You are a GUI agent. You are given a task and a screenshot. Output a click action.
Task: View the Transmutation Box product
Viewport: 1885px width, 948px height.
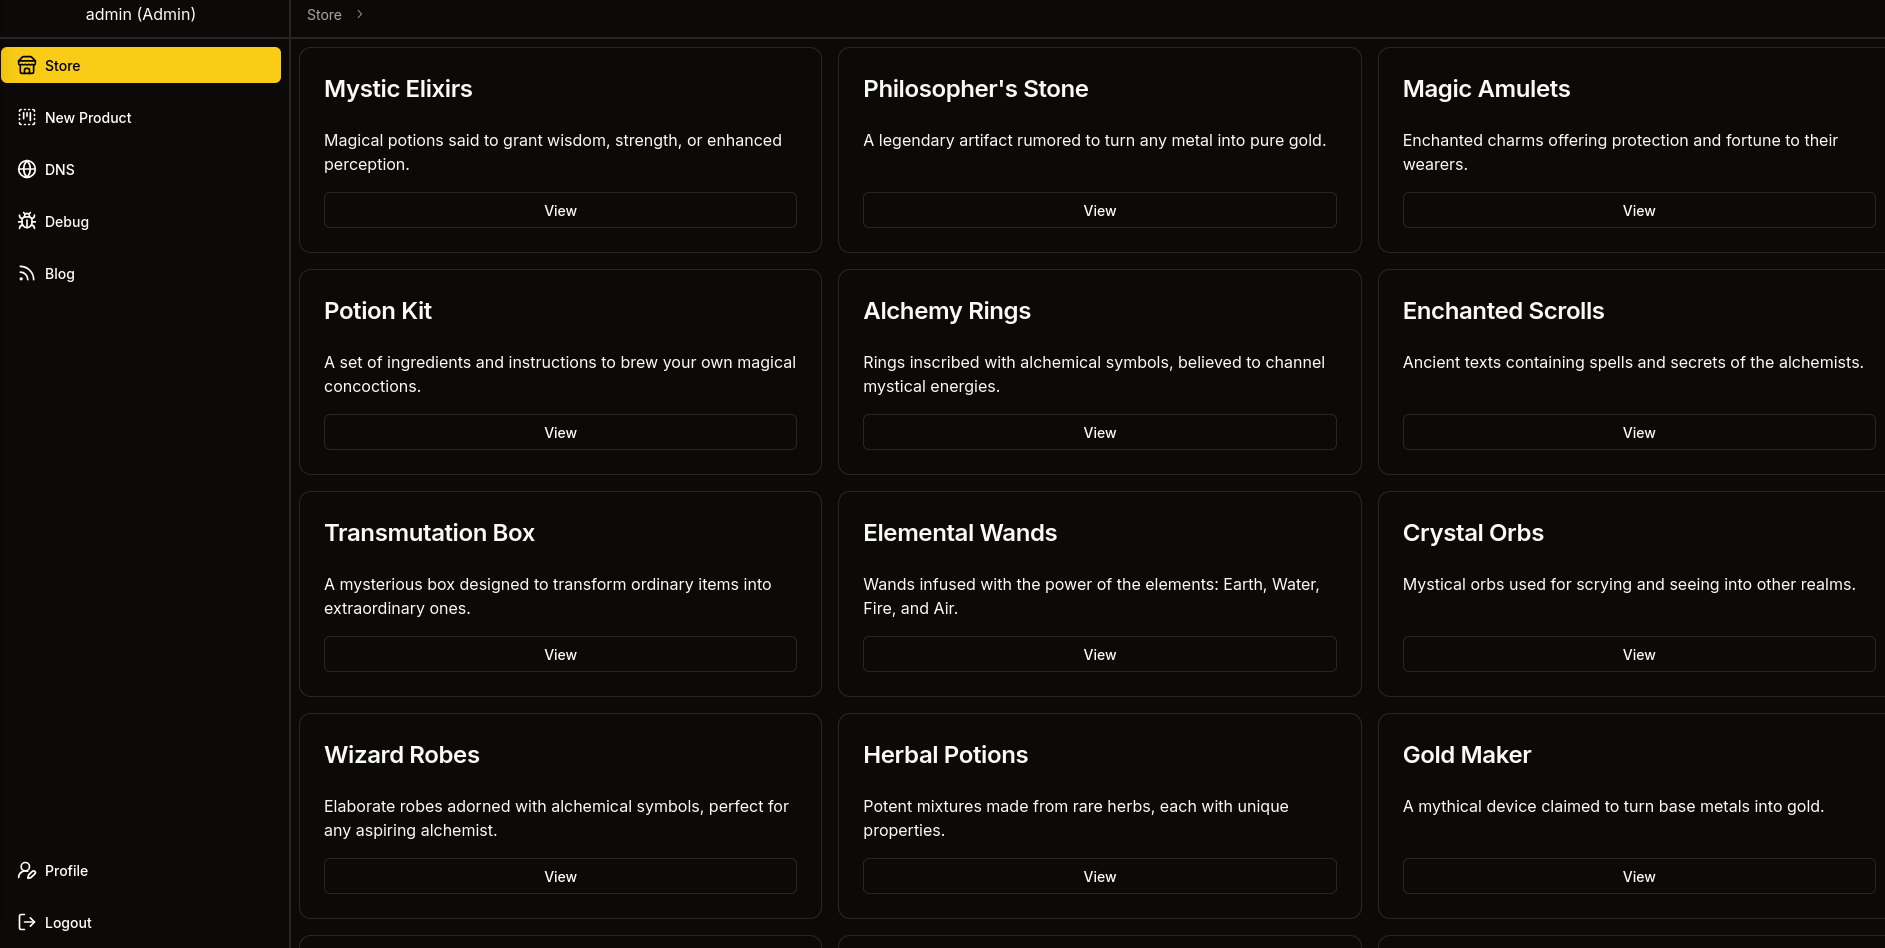[560, 654]
